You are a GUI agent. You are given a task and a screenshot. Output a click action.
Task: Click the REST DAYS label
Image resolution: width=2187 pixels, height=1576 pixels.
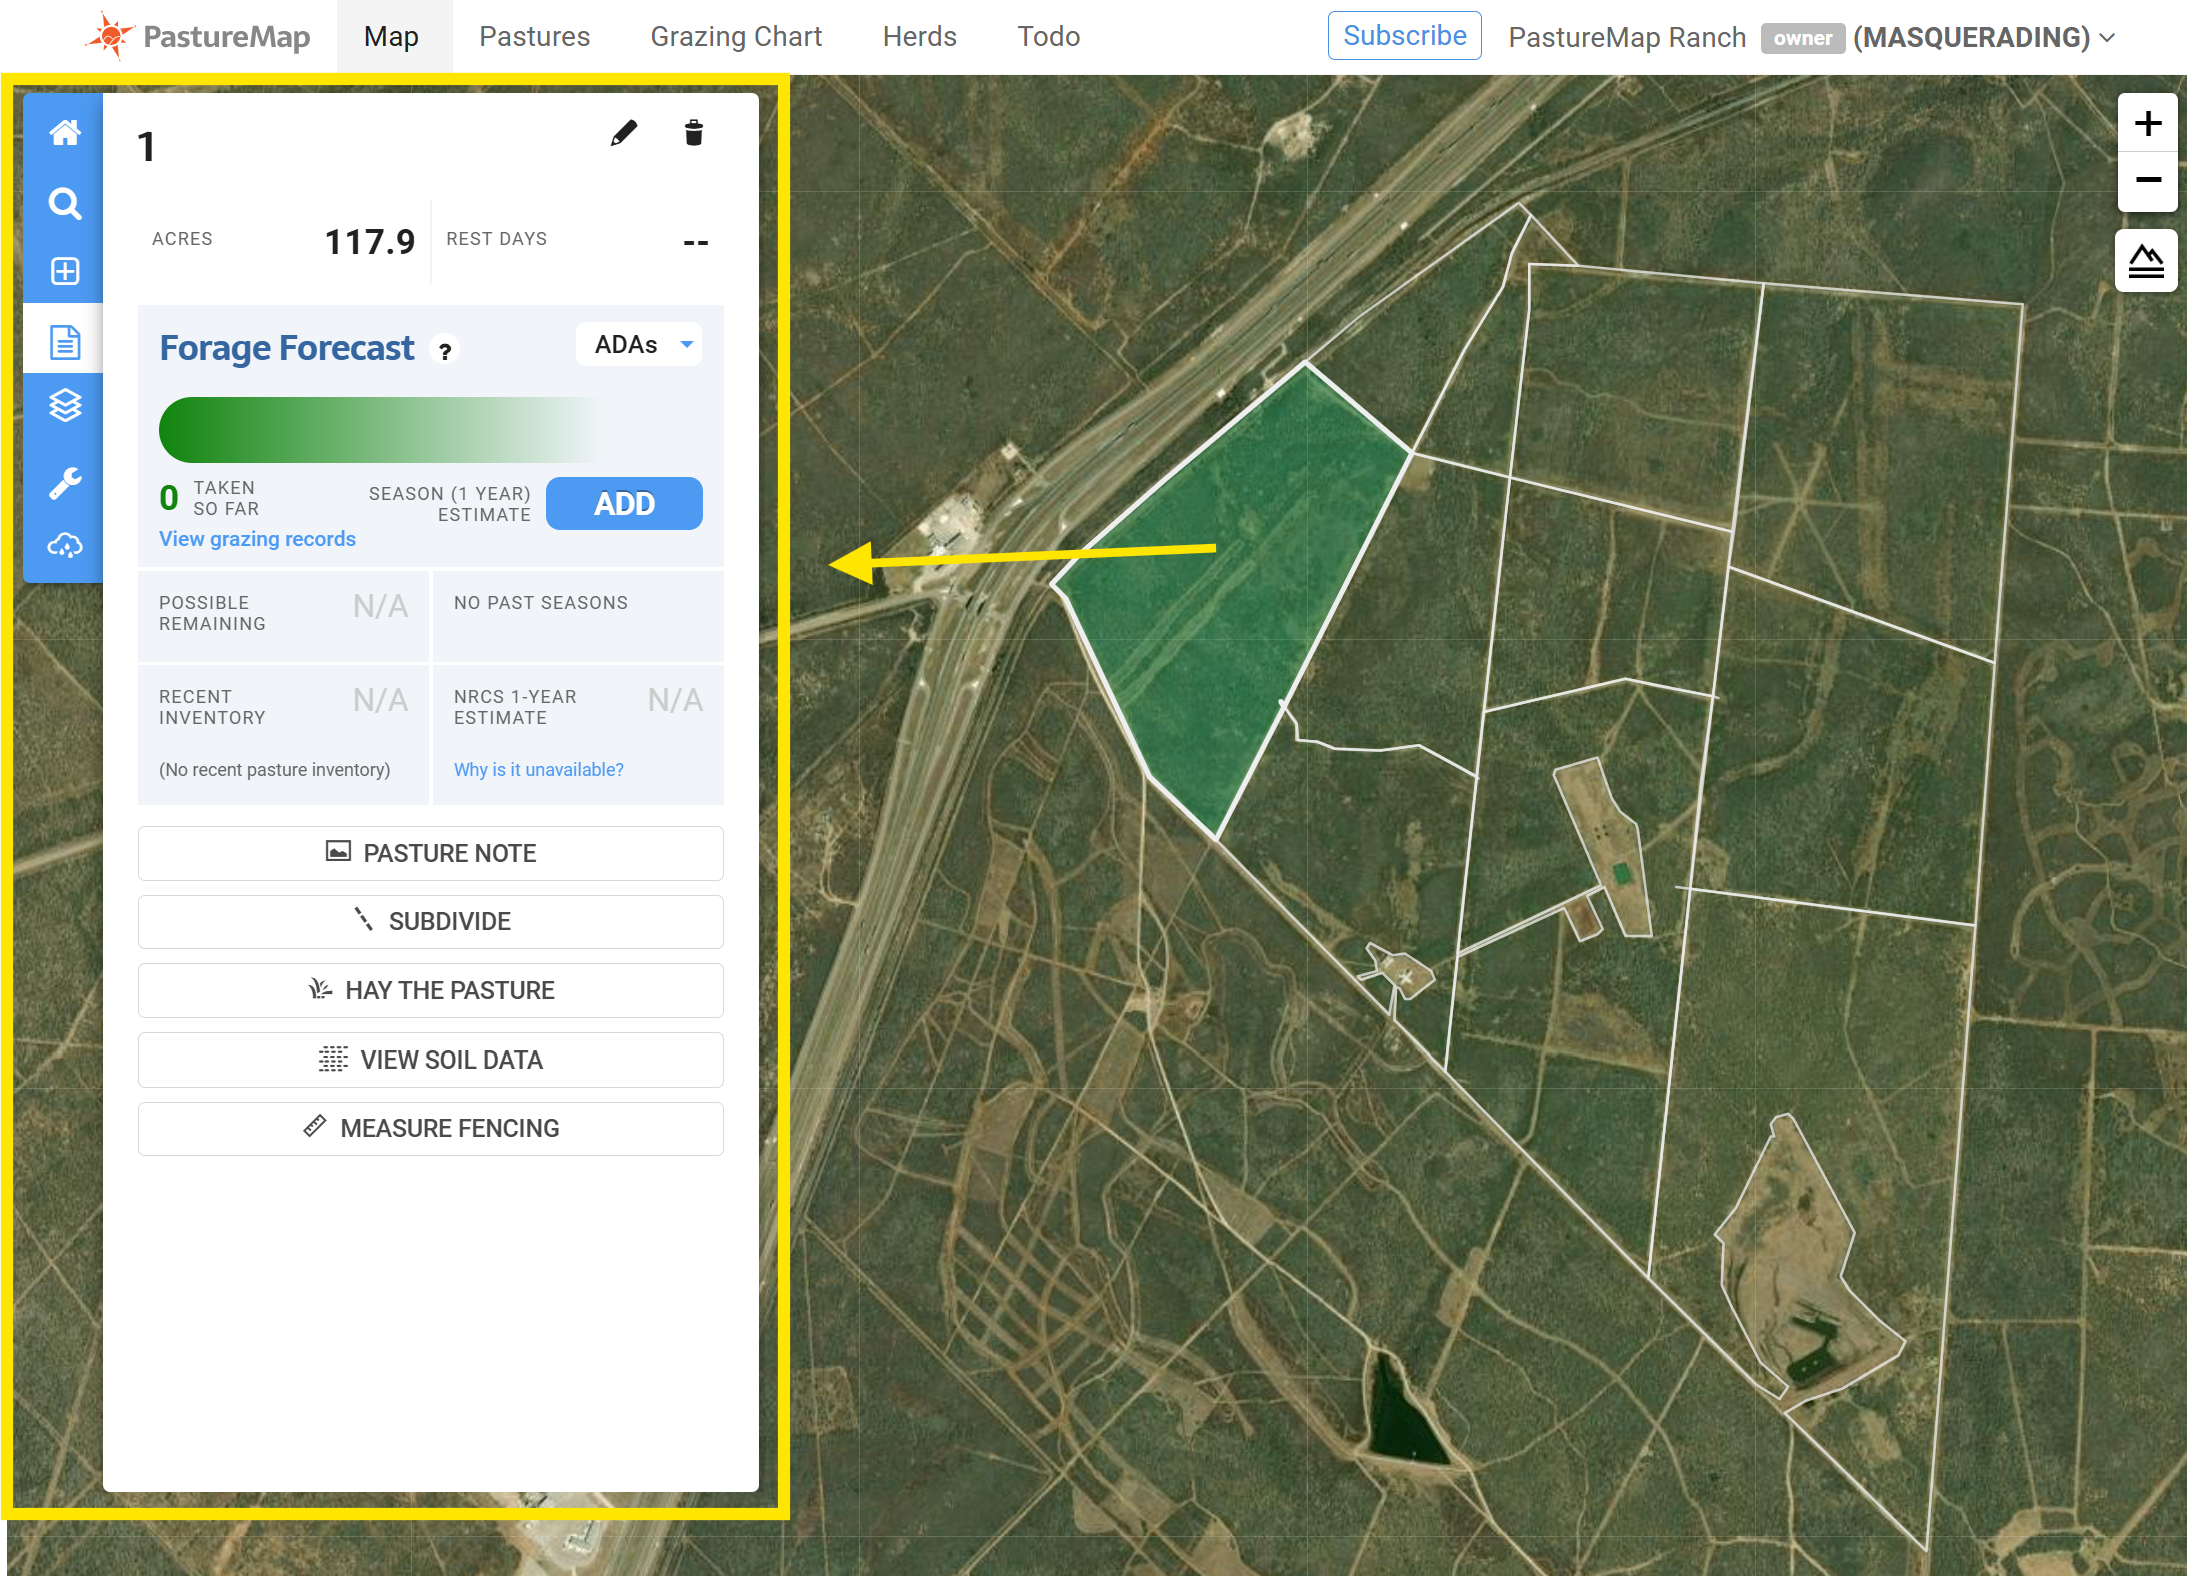coord(497,239)
